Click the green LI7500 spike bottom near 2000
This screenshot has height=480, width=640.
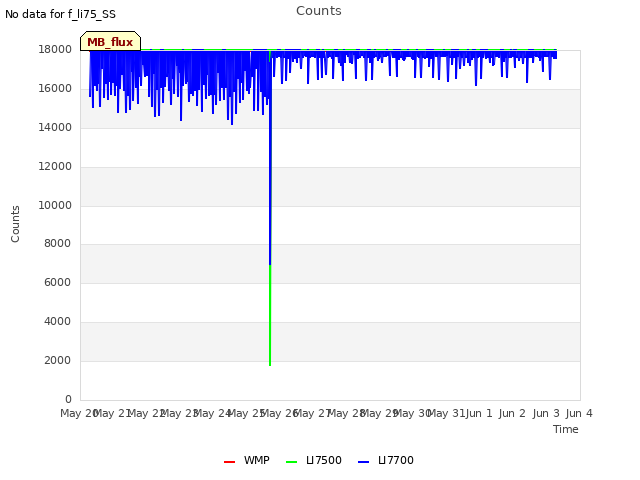[x=270, y=362]
